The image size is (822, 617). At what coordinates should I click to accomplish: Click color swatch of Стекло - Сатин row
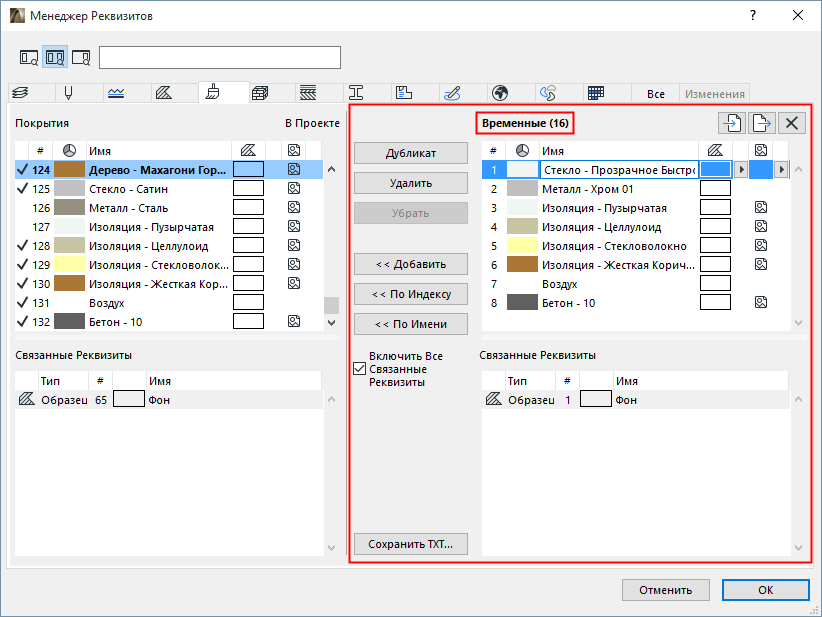click(69, 188)
